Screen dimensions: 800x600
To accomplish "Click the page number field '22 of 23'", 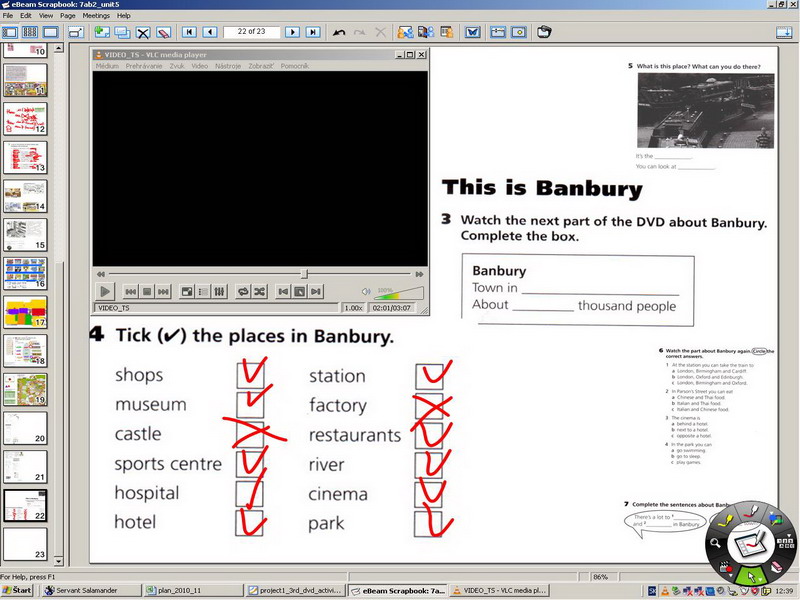I will [x=252, y=32].
